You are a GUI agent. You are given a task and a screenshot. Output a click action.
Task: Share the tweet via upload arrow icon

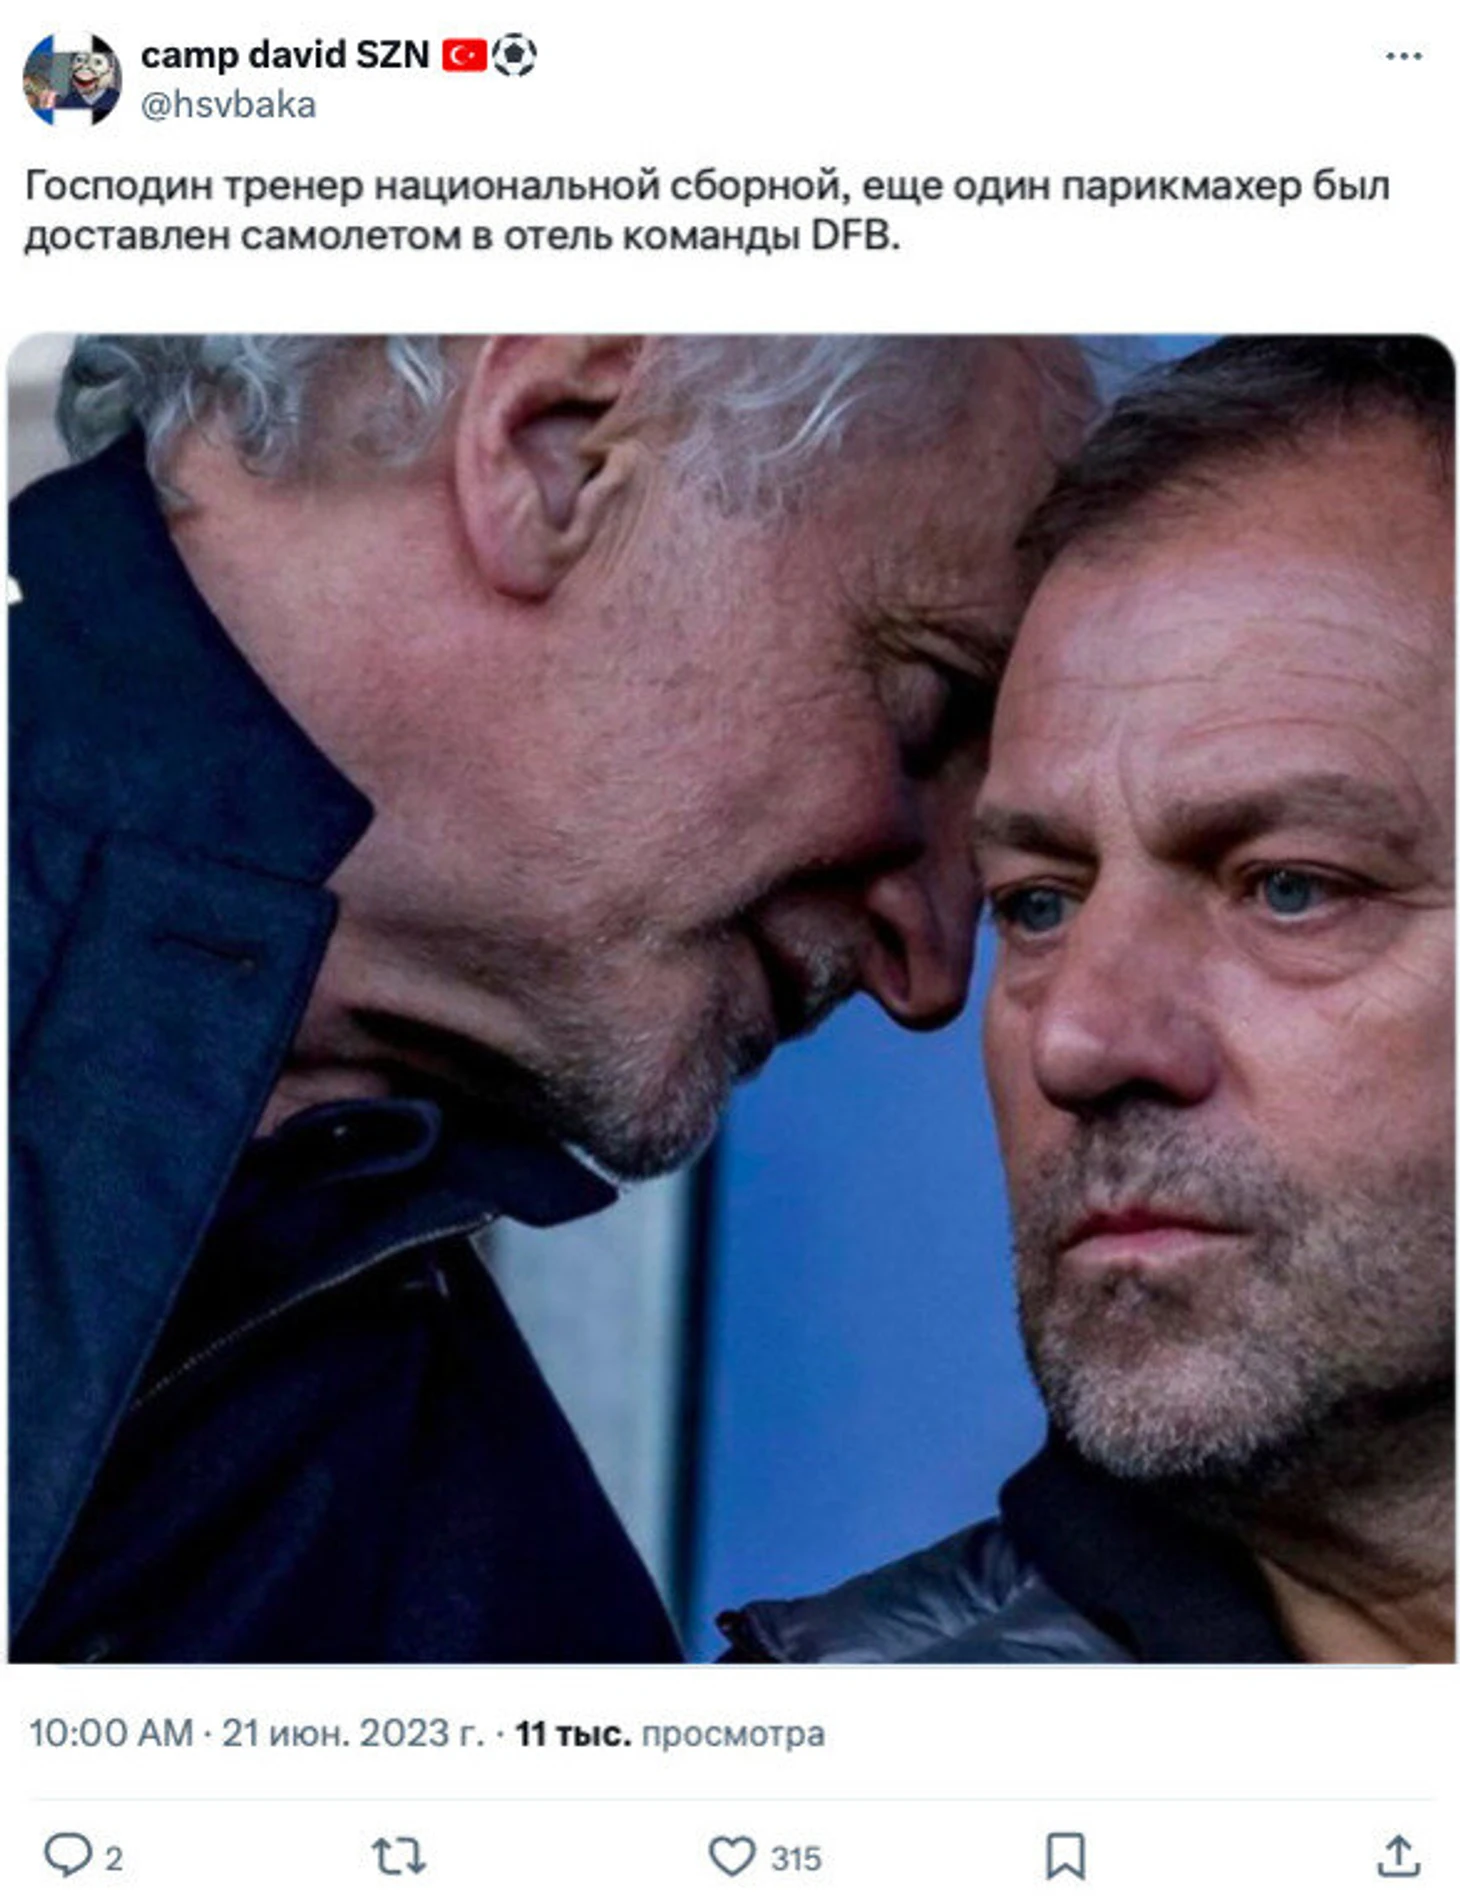click(1398, 1856)
